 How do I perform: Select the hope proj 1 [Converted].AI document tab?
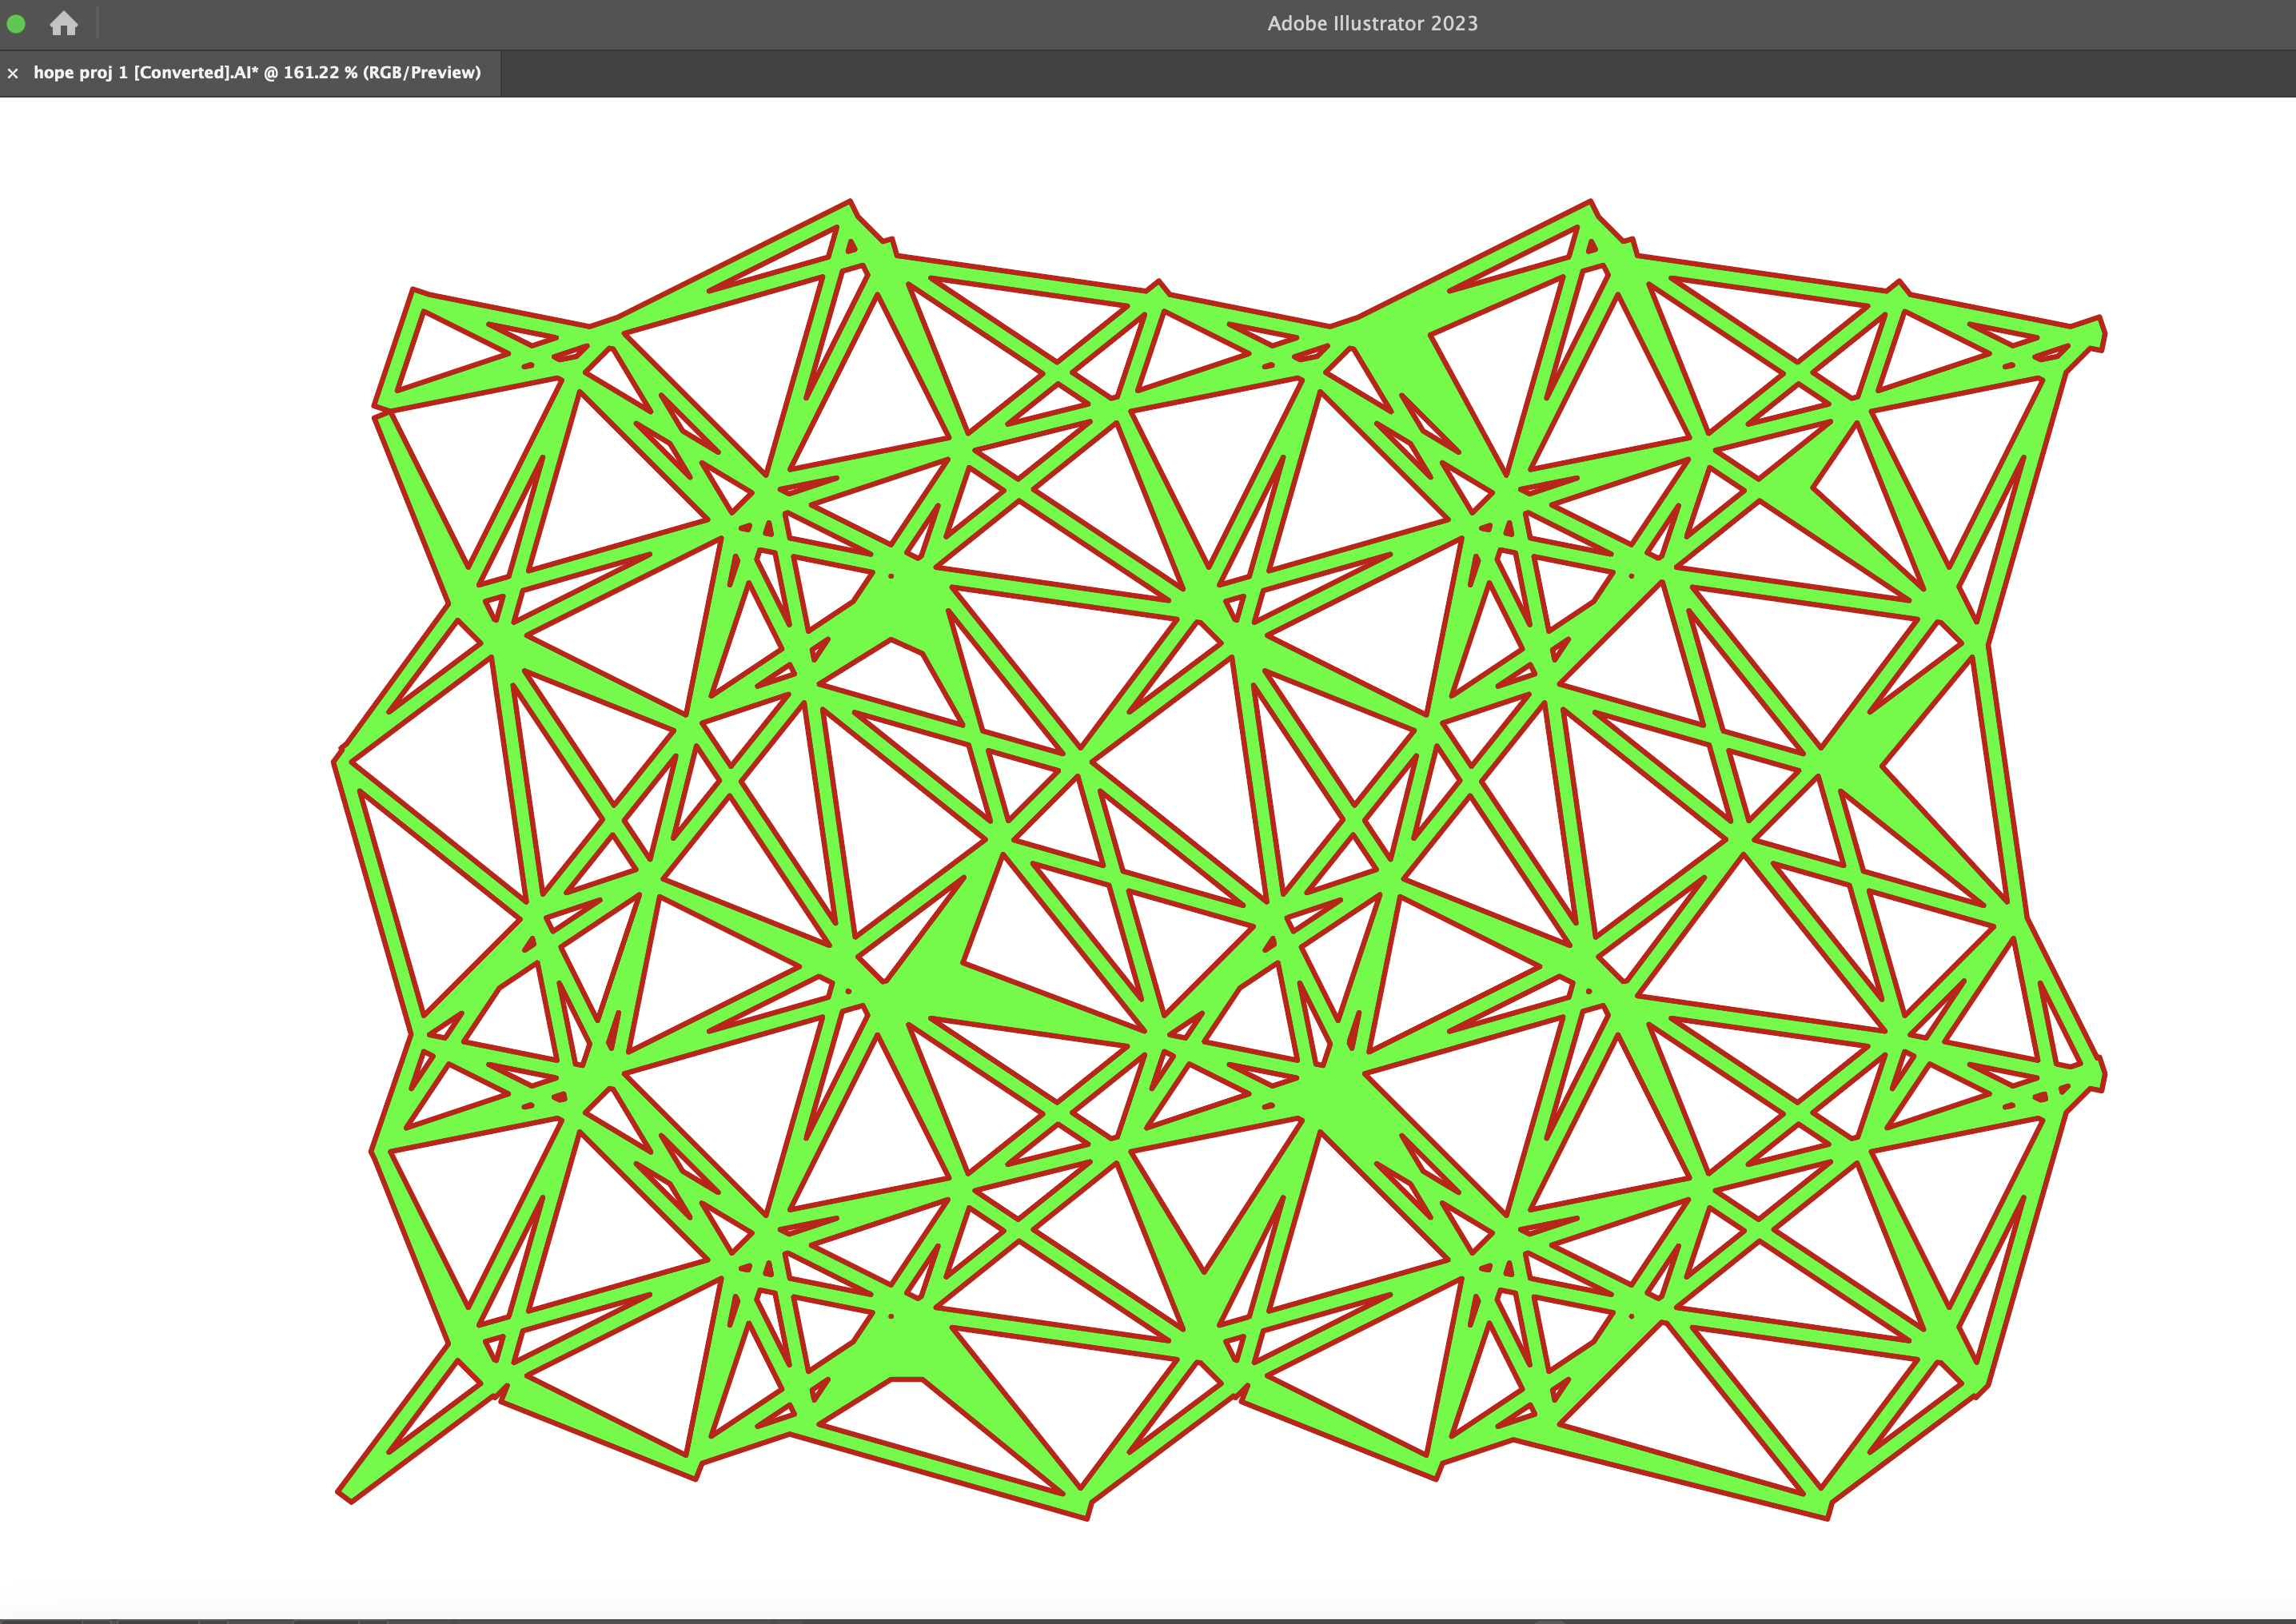257,73
